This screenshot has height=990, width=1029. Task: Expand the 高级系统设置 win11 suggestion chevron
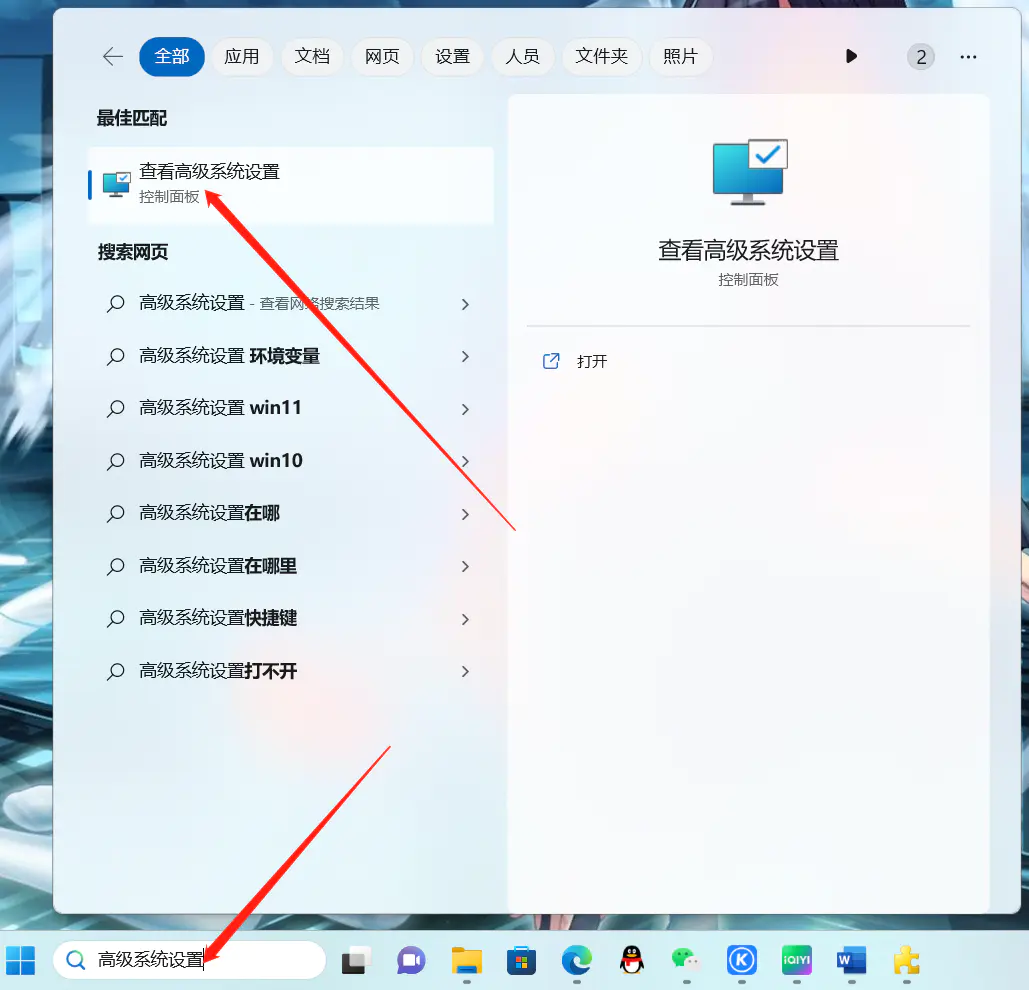465,409
